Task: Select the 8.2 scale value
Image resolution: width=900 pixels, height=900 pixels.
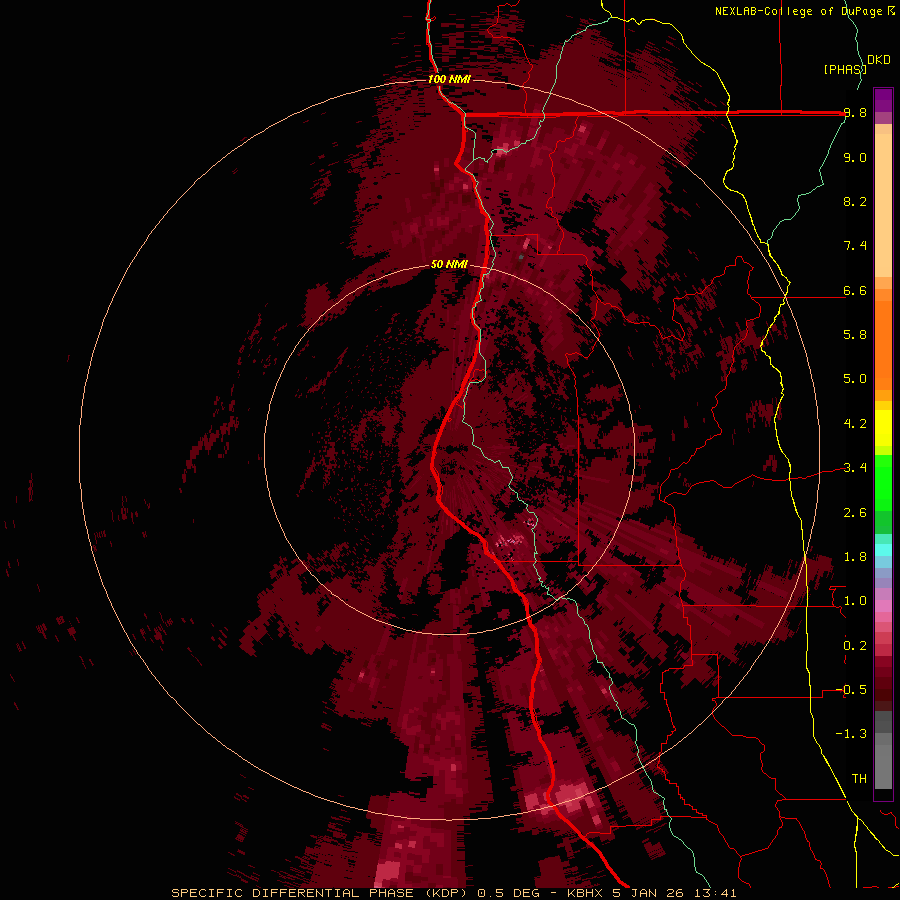Action: [x=855, y=201]
